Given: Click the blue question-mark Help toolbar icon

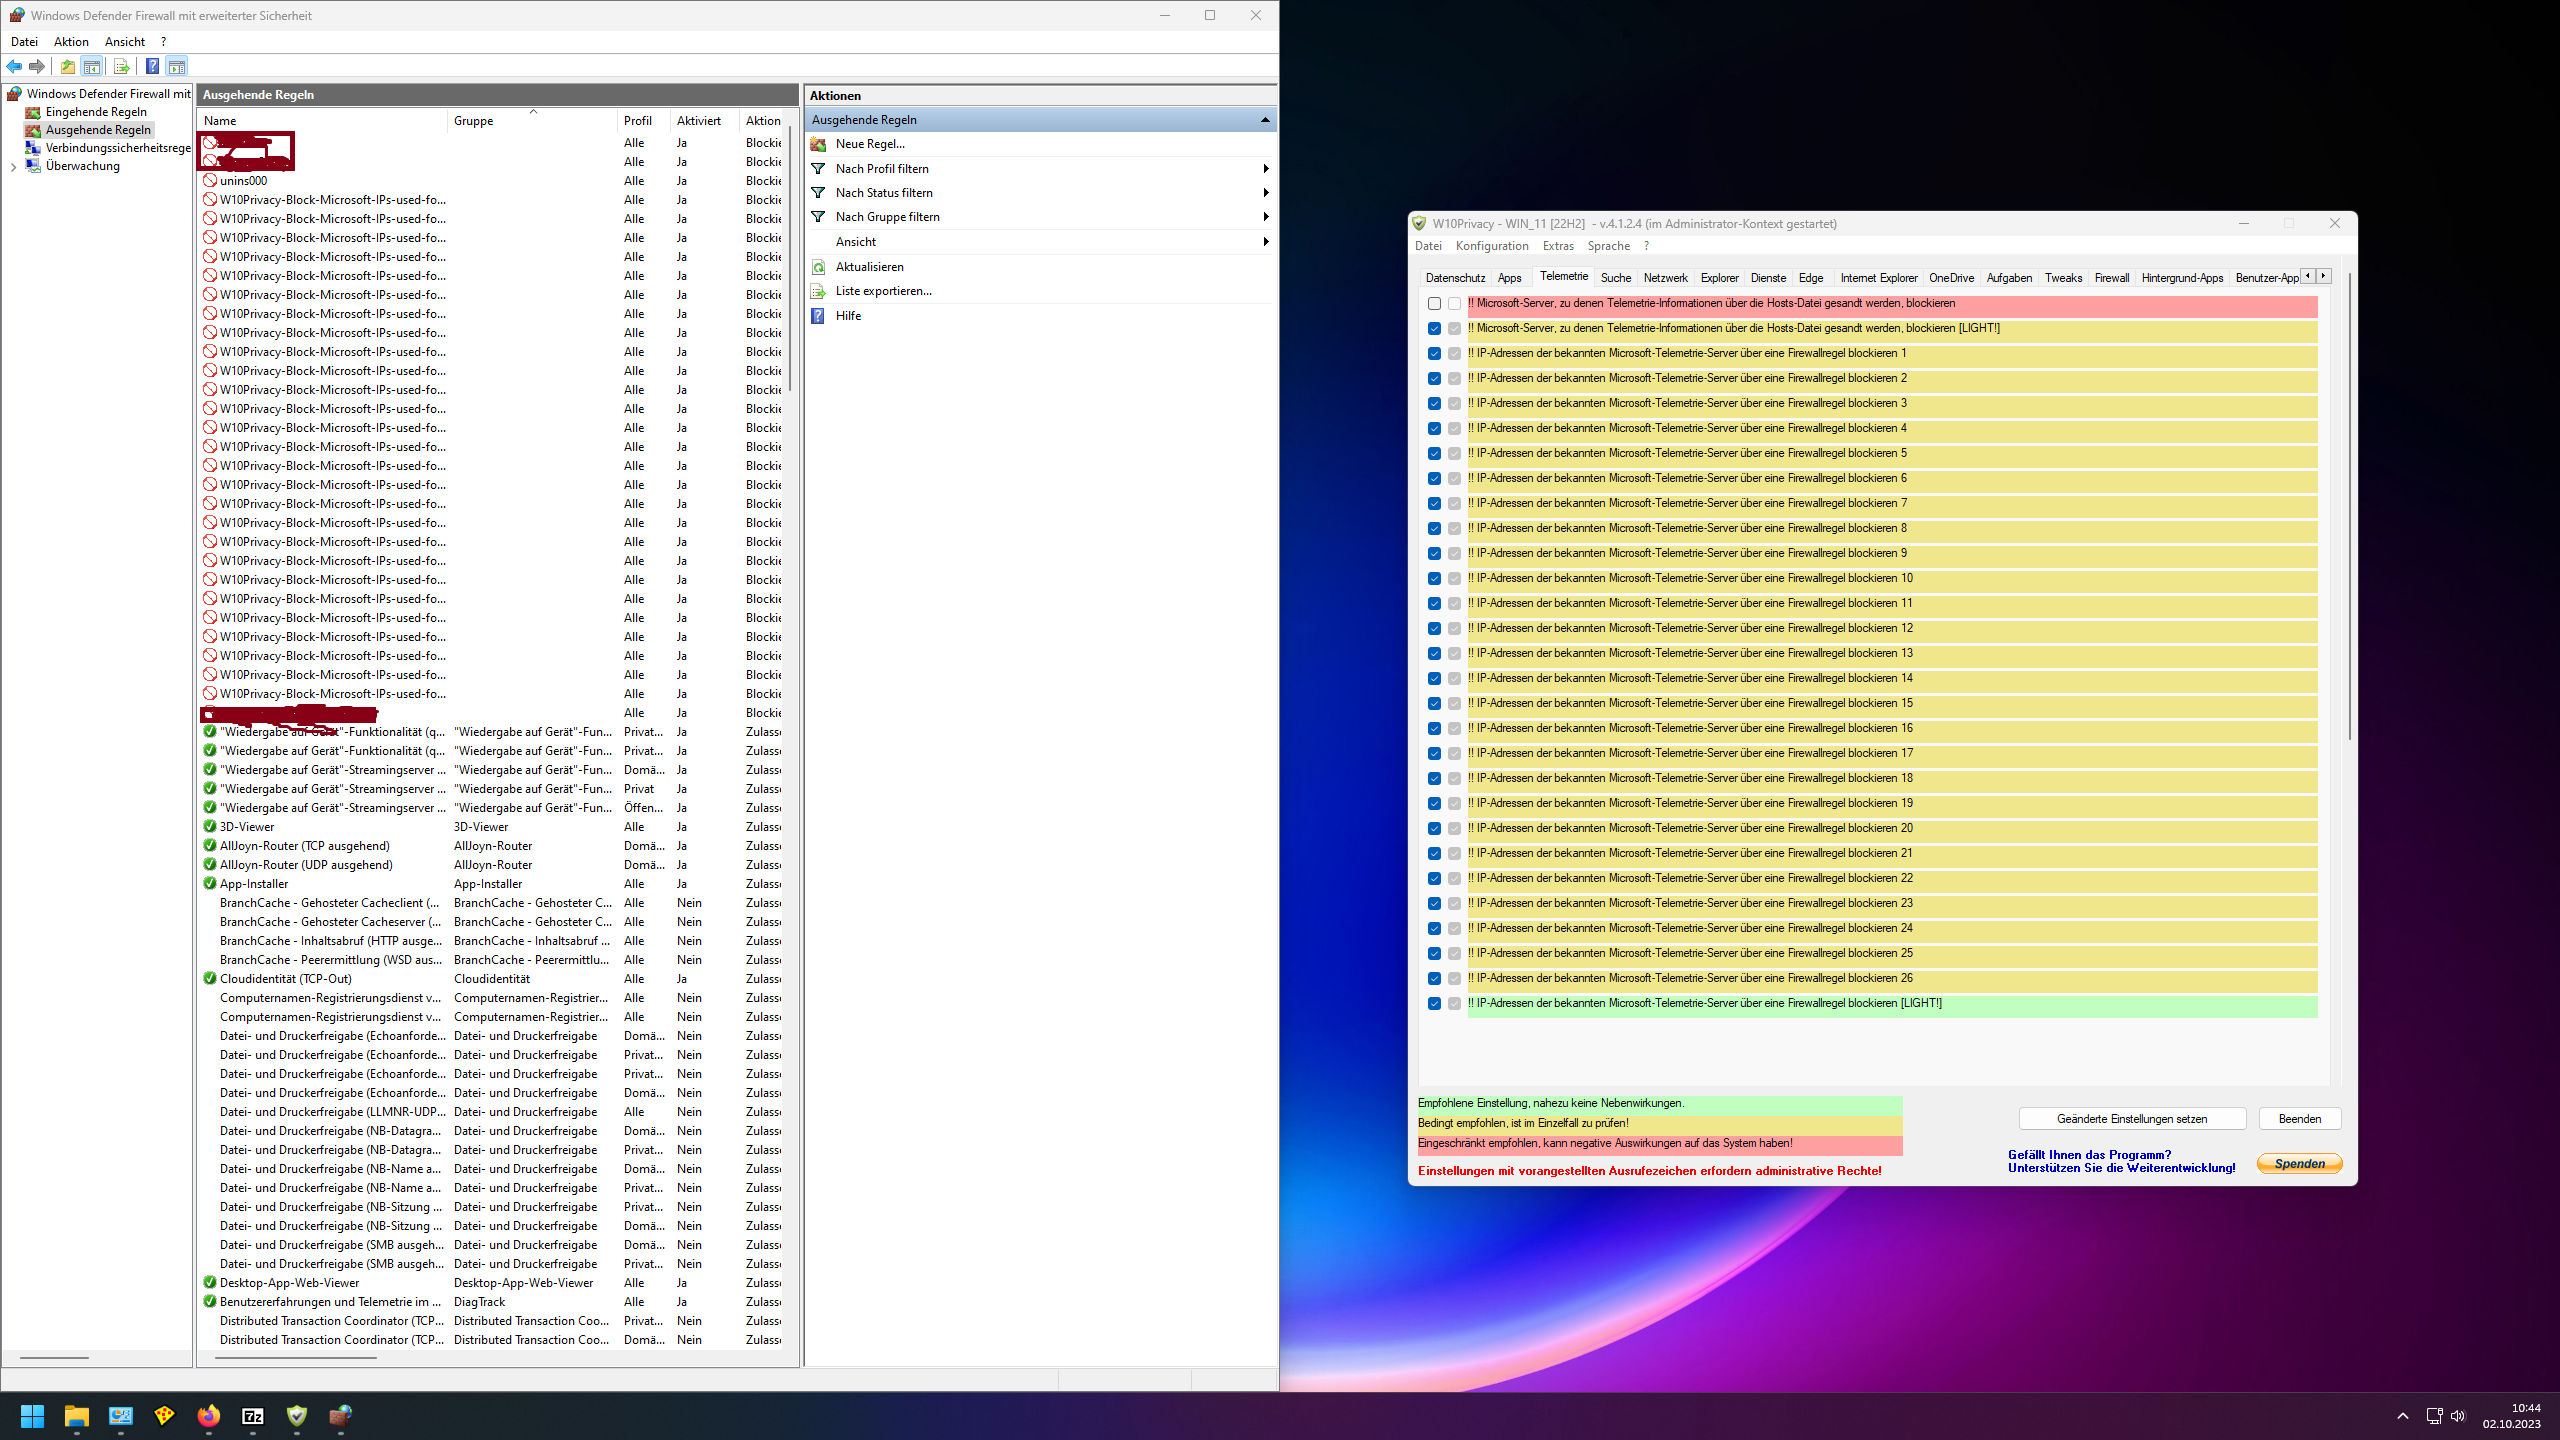Looking at the screenshot, I should (x=152, y=67).
